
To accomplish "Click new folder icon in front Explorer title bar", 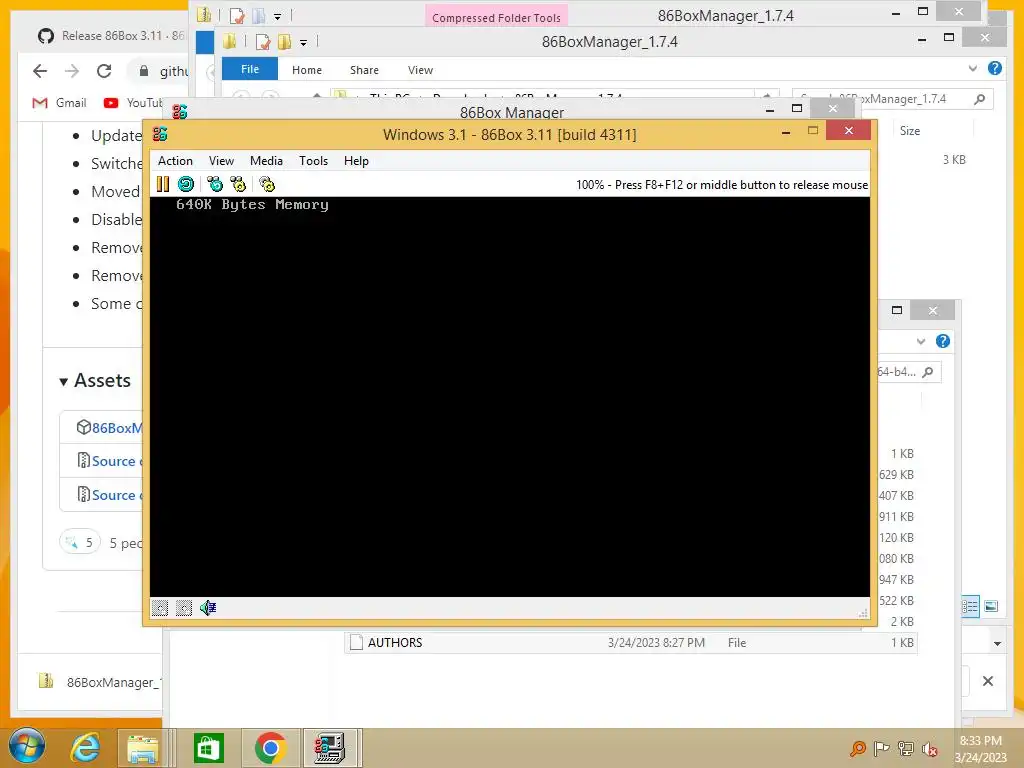I will coord(285,42).
